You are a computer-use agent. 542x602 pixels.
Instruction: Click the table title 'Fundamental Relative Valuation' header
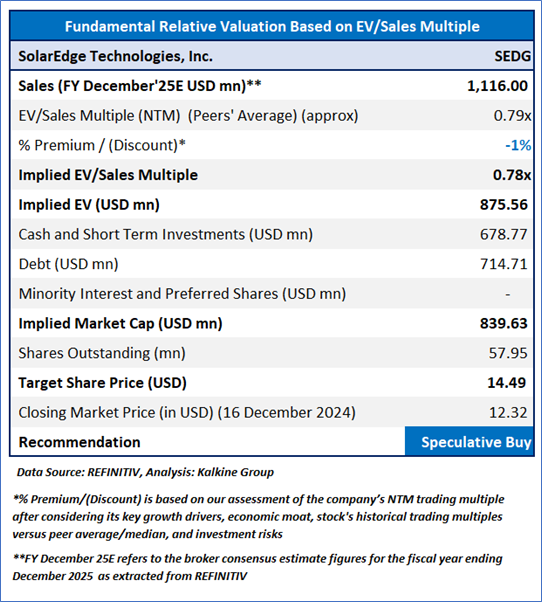(x=272, y=26)
